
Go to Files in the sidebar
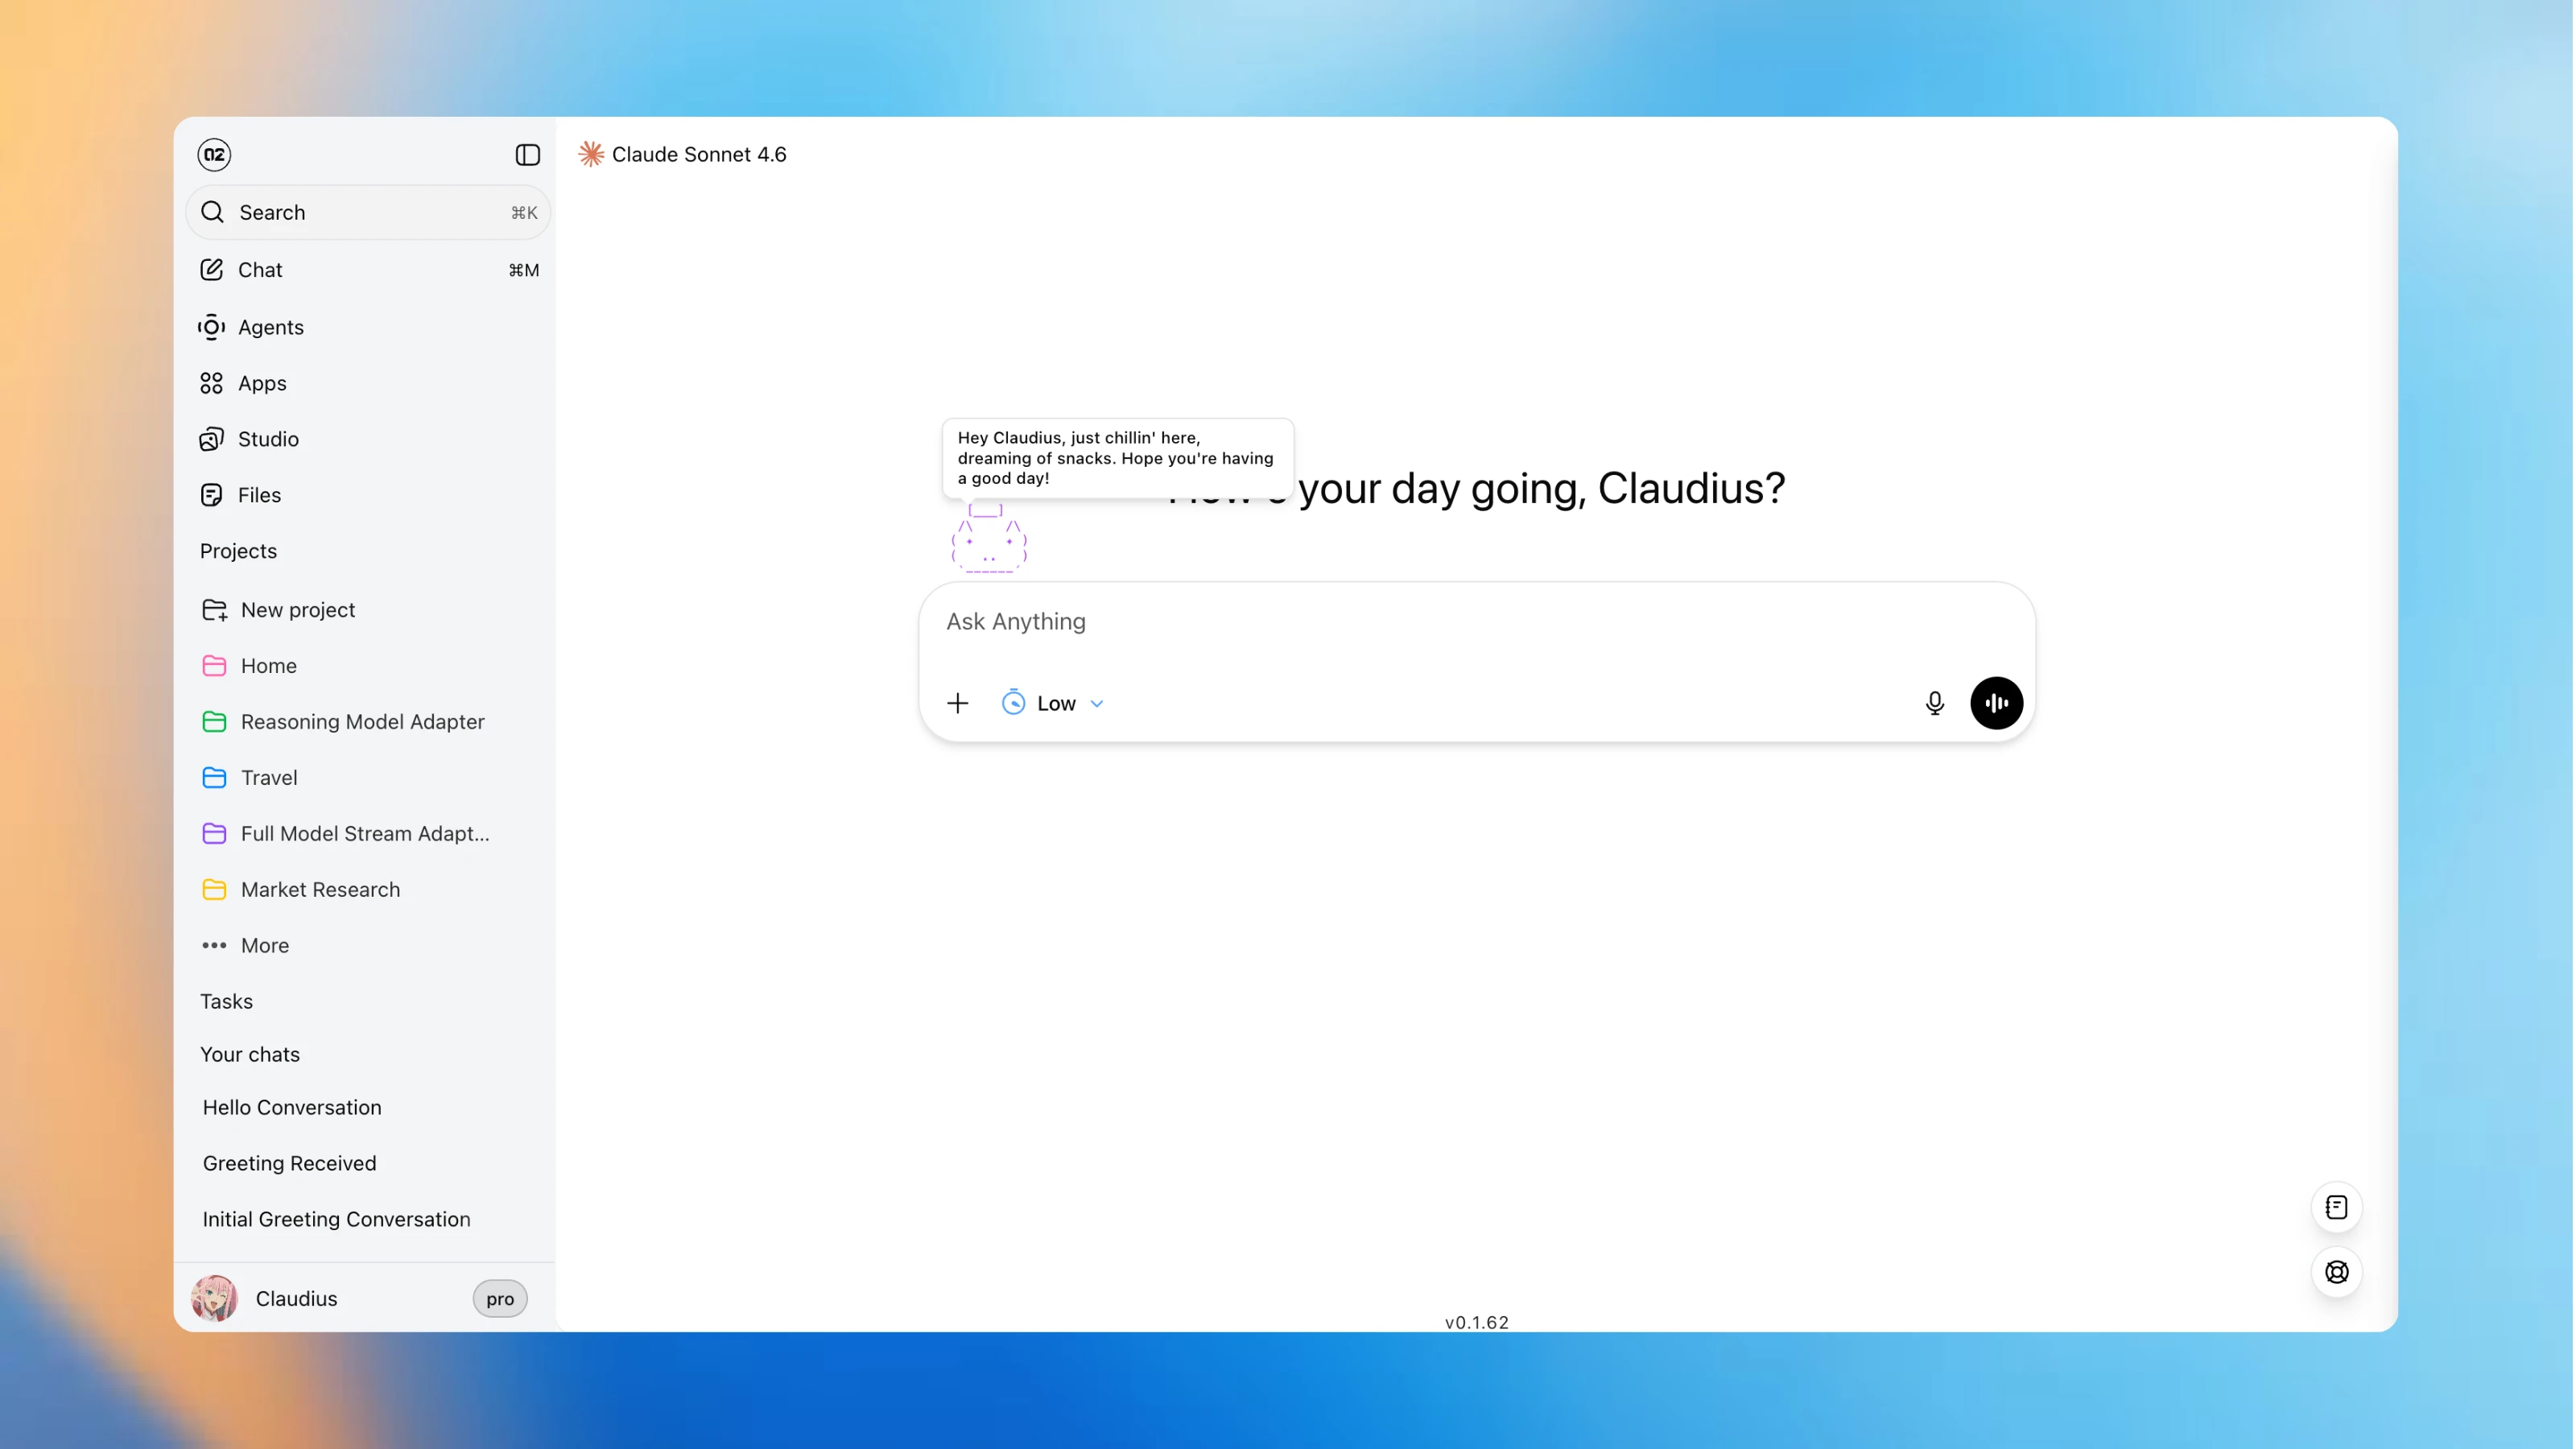click(x=259, y=495)
